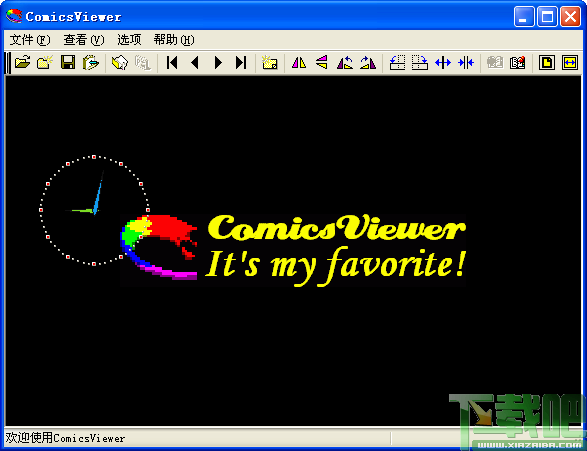Jump to the last page button
The image size is (587, 451).
(241, 63)
